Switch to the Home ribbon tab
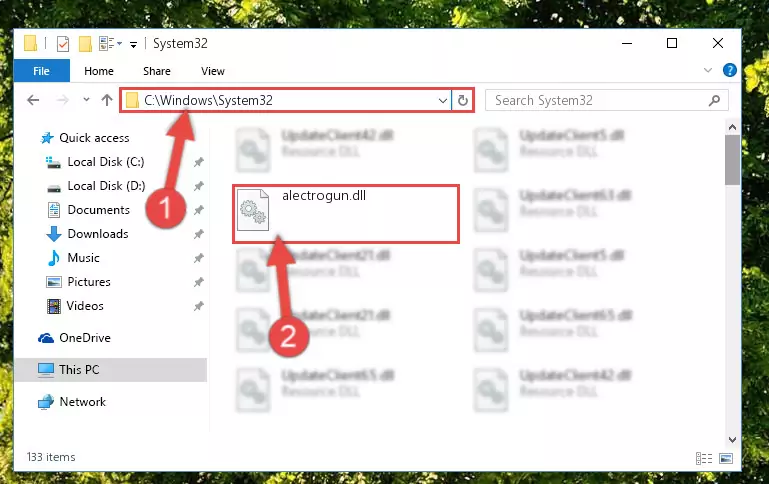Screen dimensions: 769x484 tap(99, 71)
